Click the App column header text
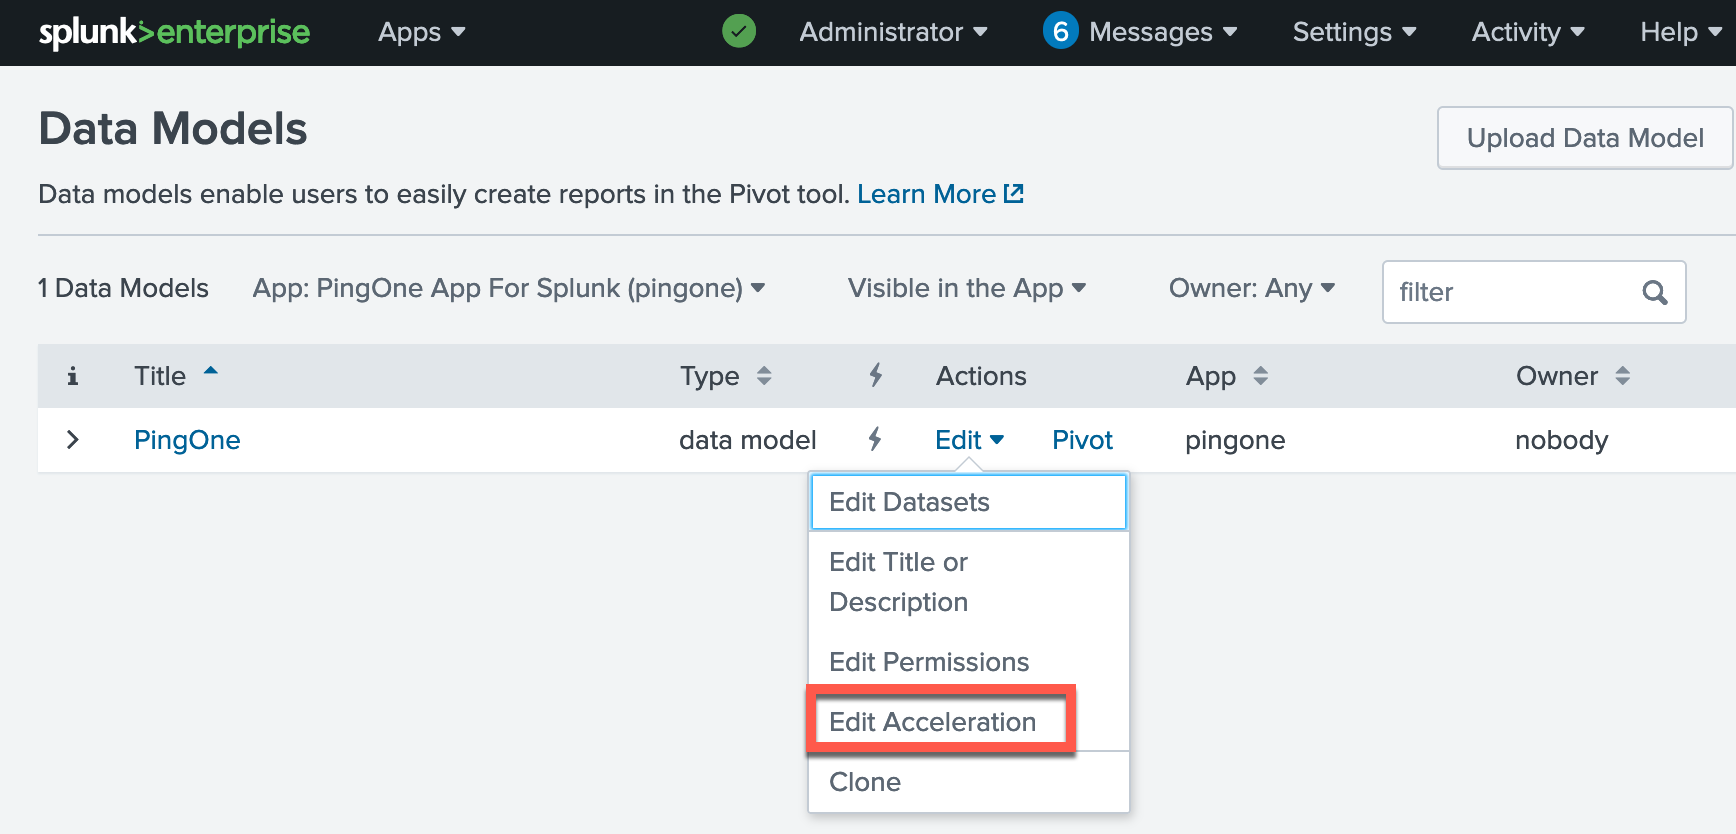This screenshot has height=834, width=1736. 1210,377
